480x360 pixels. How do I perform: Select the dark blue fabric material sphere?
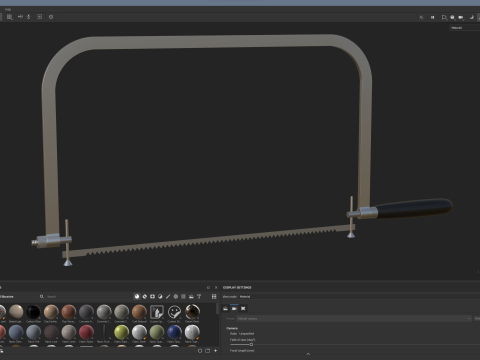click(x=174, y=332)
